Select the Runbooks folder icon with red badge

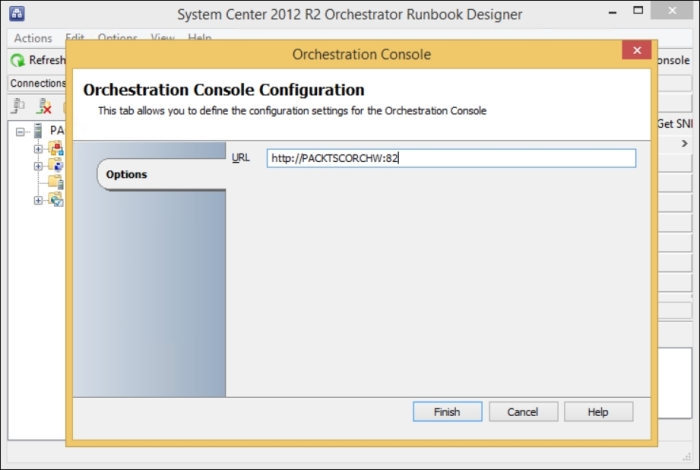point(56,148)
